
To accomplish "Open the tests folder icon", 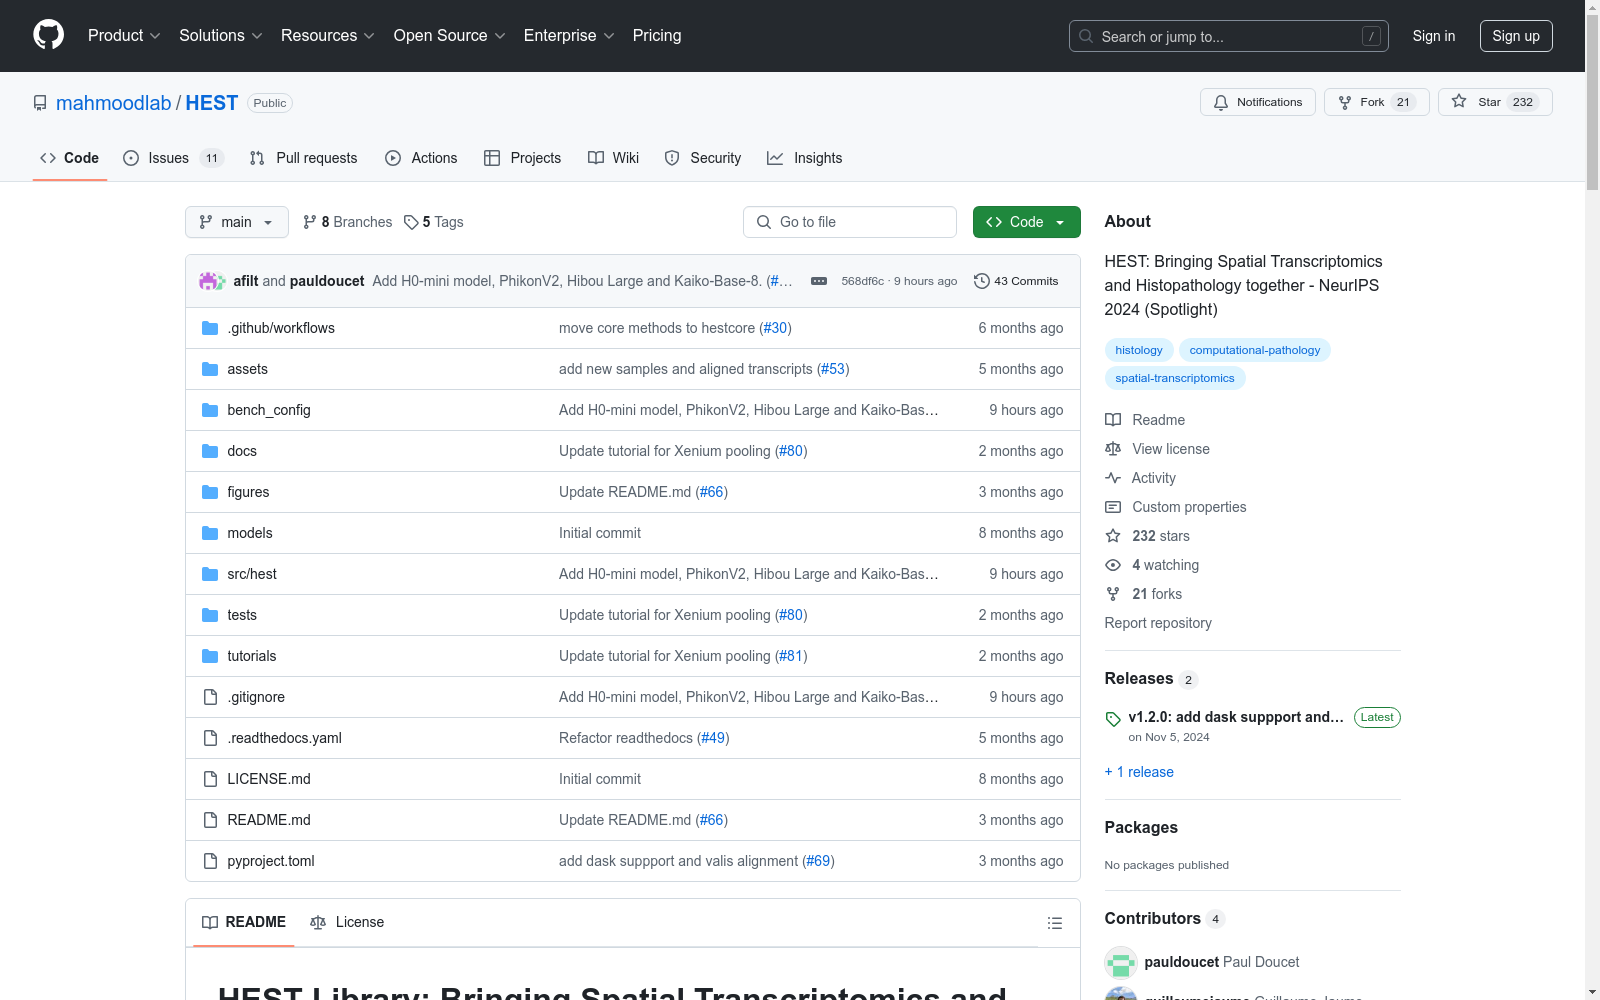I will [x=210, y=615].
